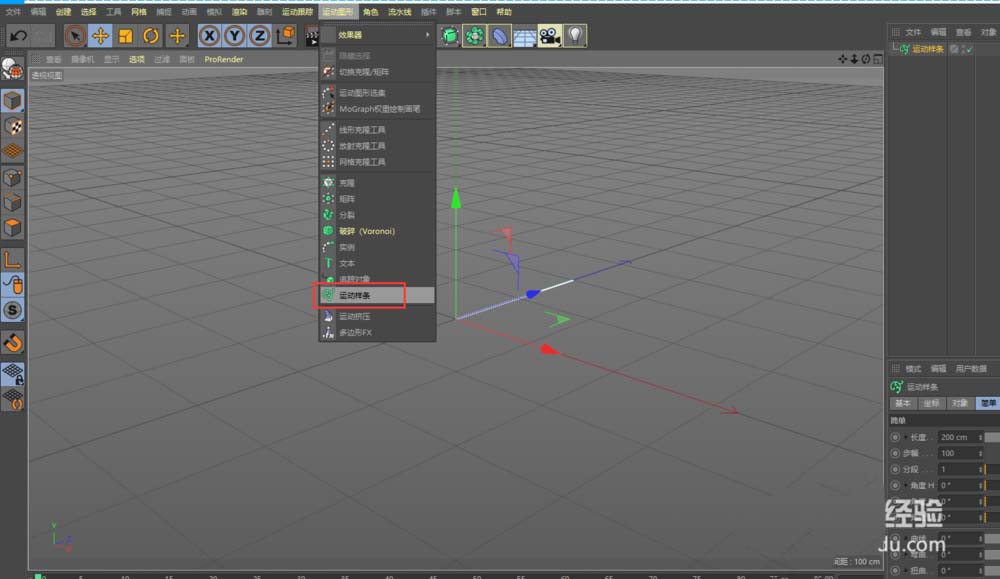The width and height of the screenshot is (1000, 579).
Task: Click the Undo arrow icon
Action: (17, 36)
